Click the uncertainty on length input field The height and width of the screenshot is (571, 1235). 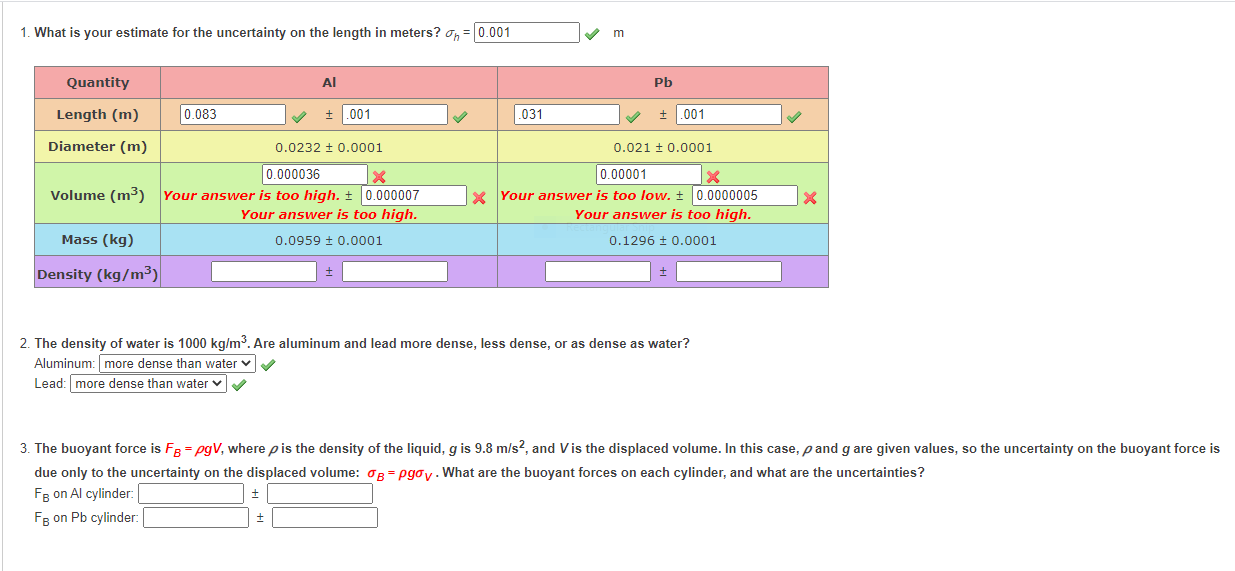coord(527,32)
